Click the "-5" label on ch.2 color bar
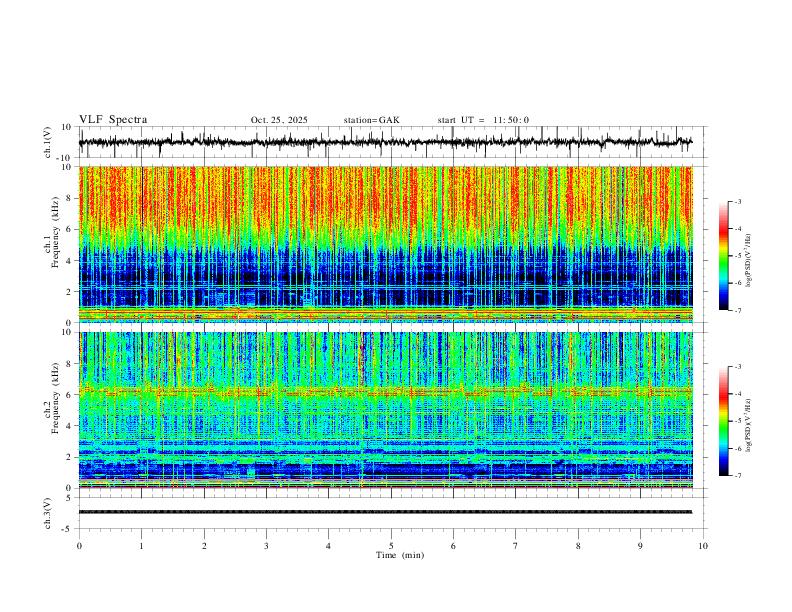This screenshot has width=792, height=612. coord(737,421)
